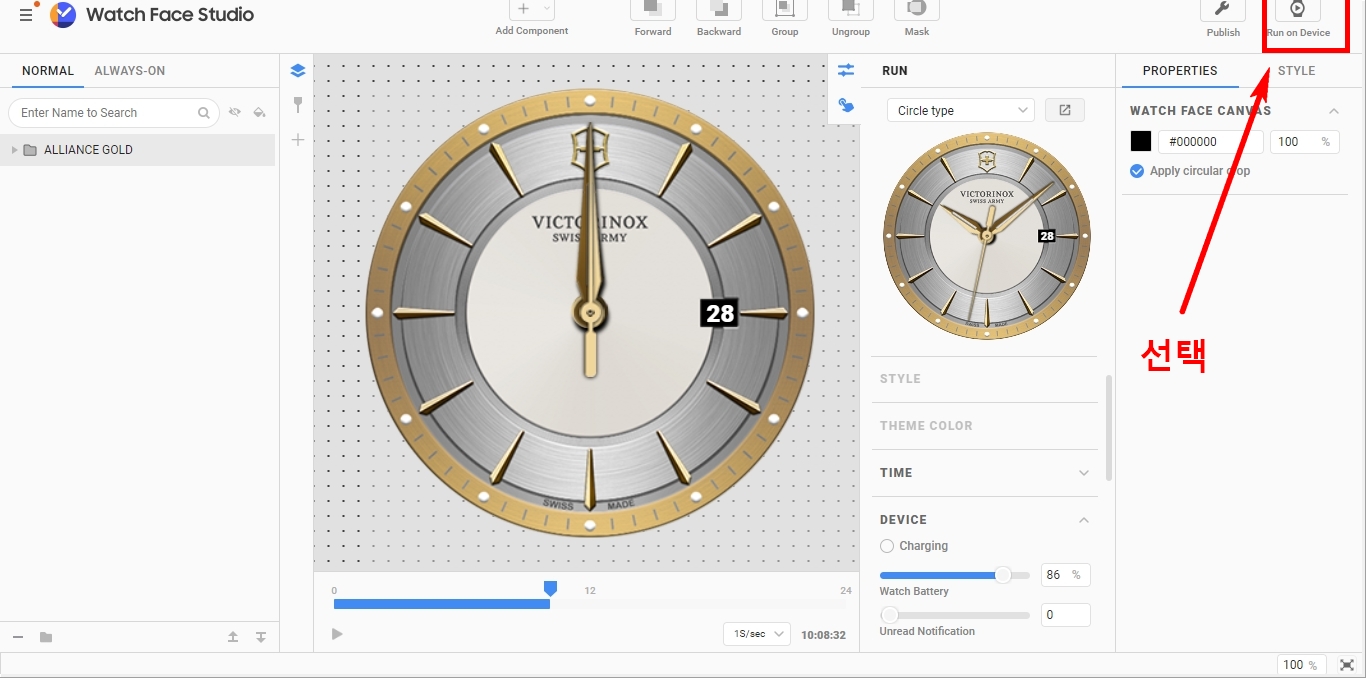Switch to the PROPERTIES tab
Viewport: 1366px width, 678px height.
(1180, 71)
